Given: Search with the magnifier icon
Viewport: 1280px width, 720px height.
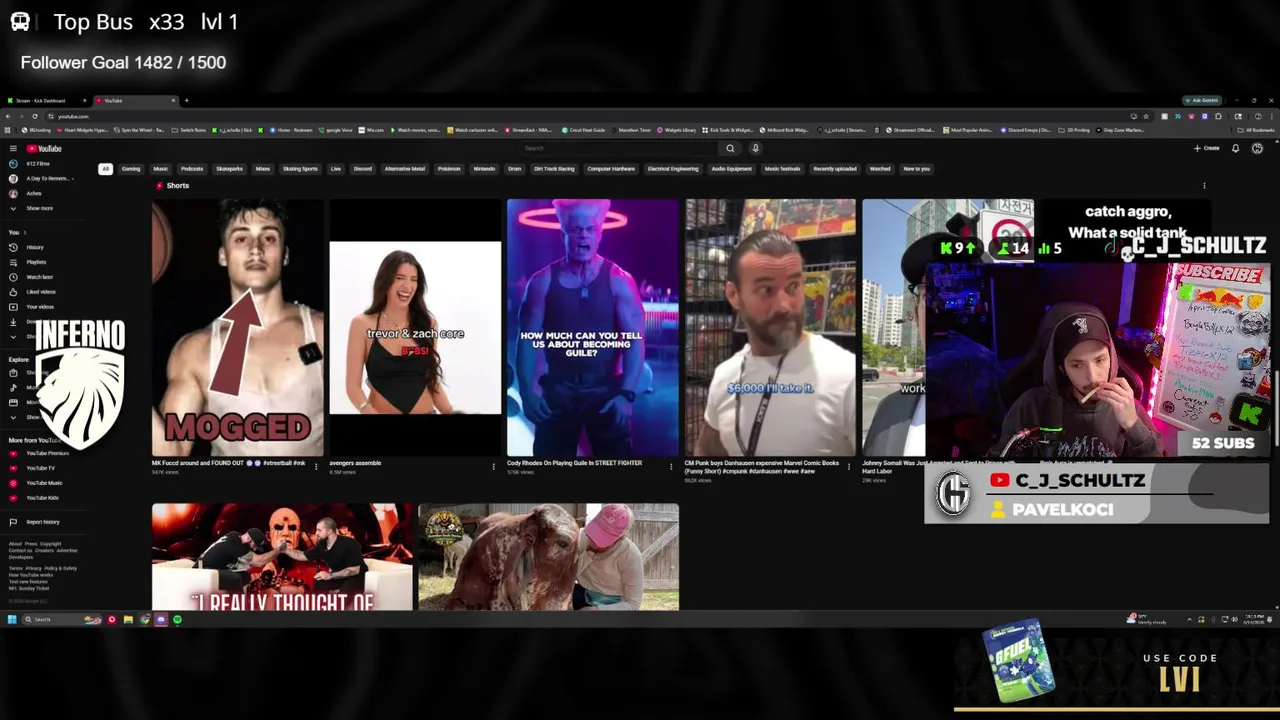Looking at the screenshot, I should [x=730, y=148].
